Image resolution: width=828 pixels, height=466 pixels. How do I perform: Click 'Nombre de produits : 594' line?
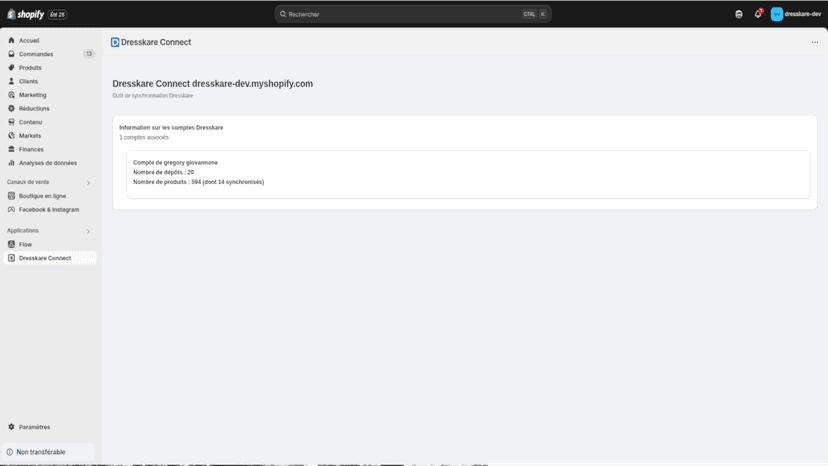click(x=199, y=182)
